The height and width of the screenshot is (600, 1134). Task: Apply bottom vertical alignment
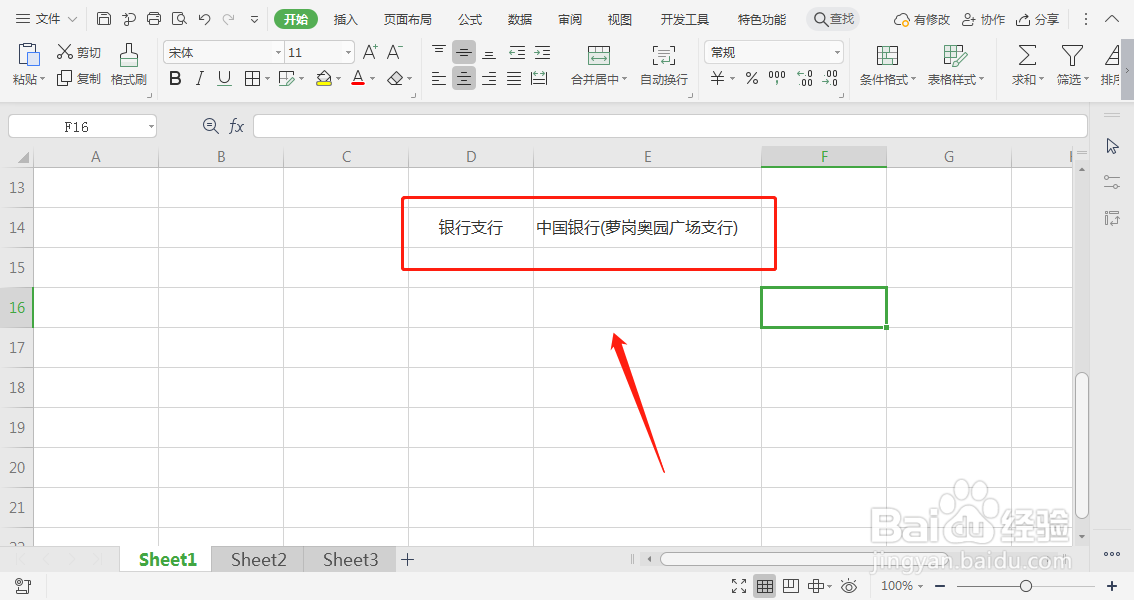click(x=489, y=52)
